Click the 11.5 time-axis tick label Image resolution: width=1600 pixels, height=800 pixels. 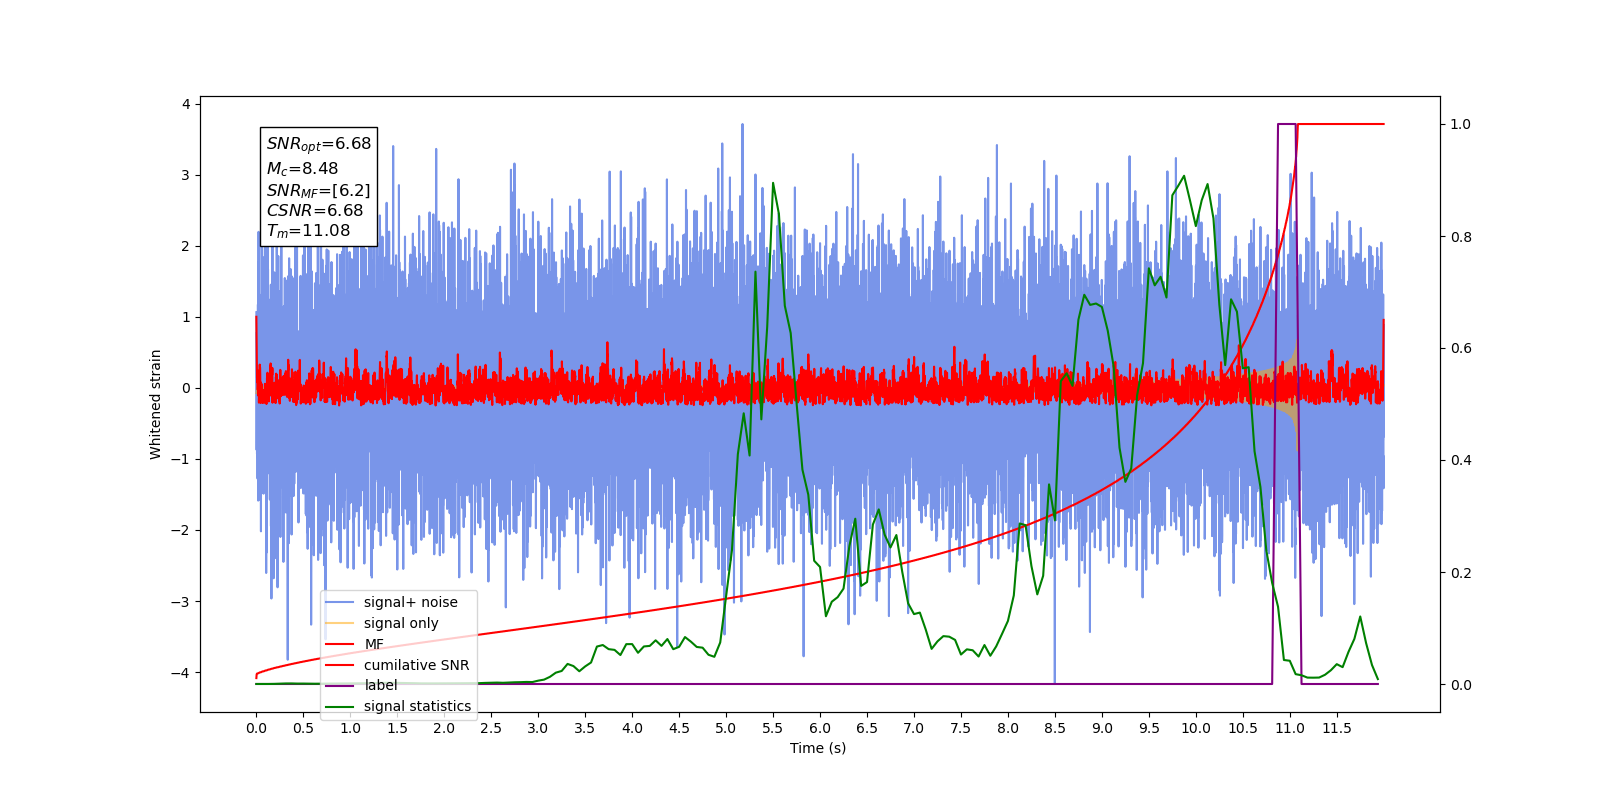pos(1337,728)
